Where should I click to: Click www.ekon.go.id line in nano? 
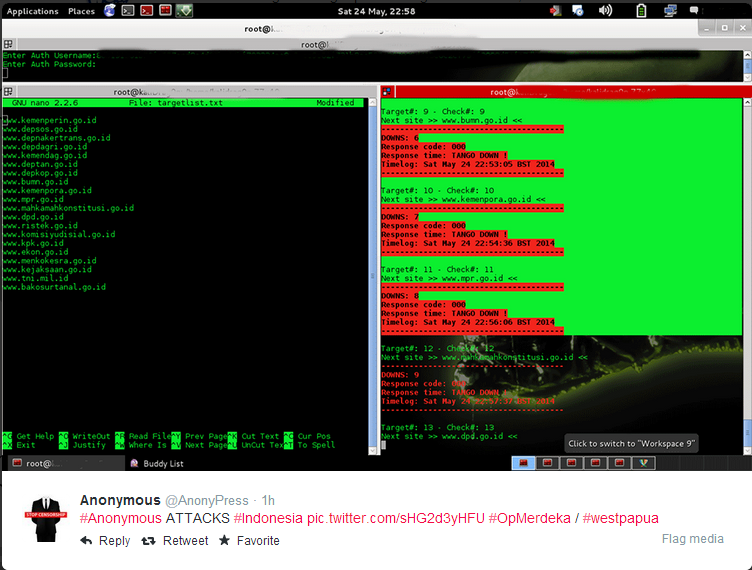[x=35, y=252]
